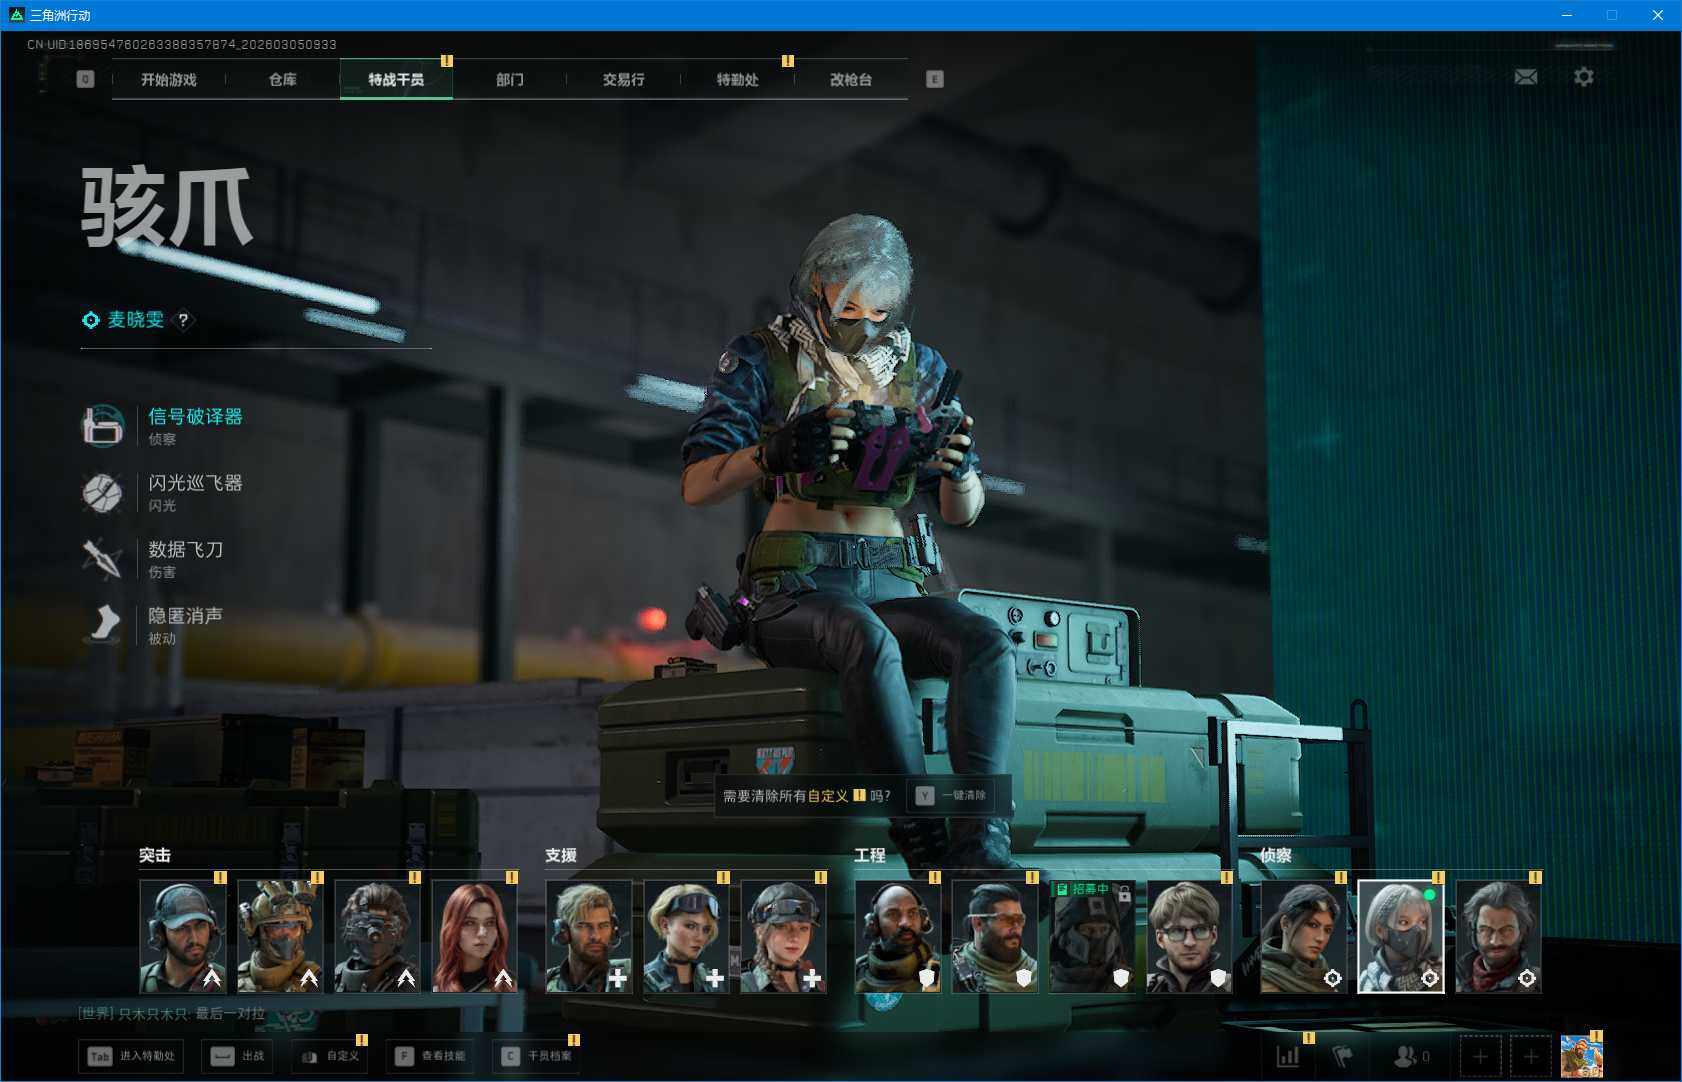
Task: Open the bar chart statistics icon
Action: pyautogui.click(x=1288, y=1056)
